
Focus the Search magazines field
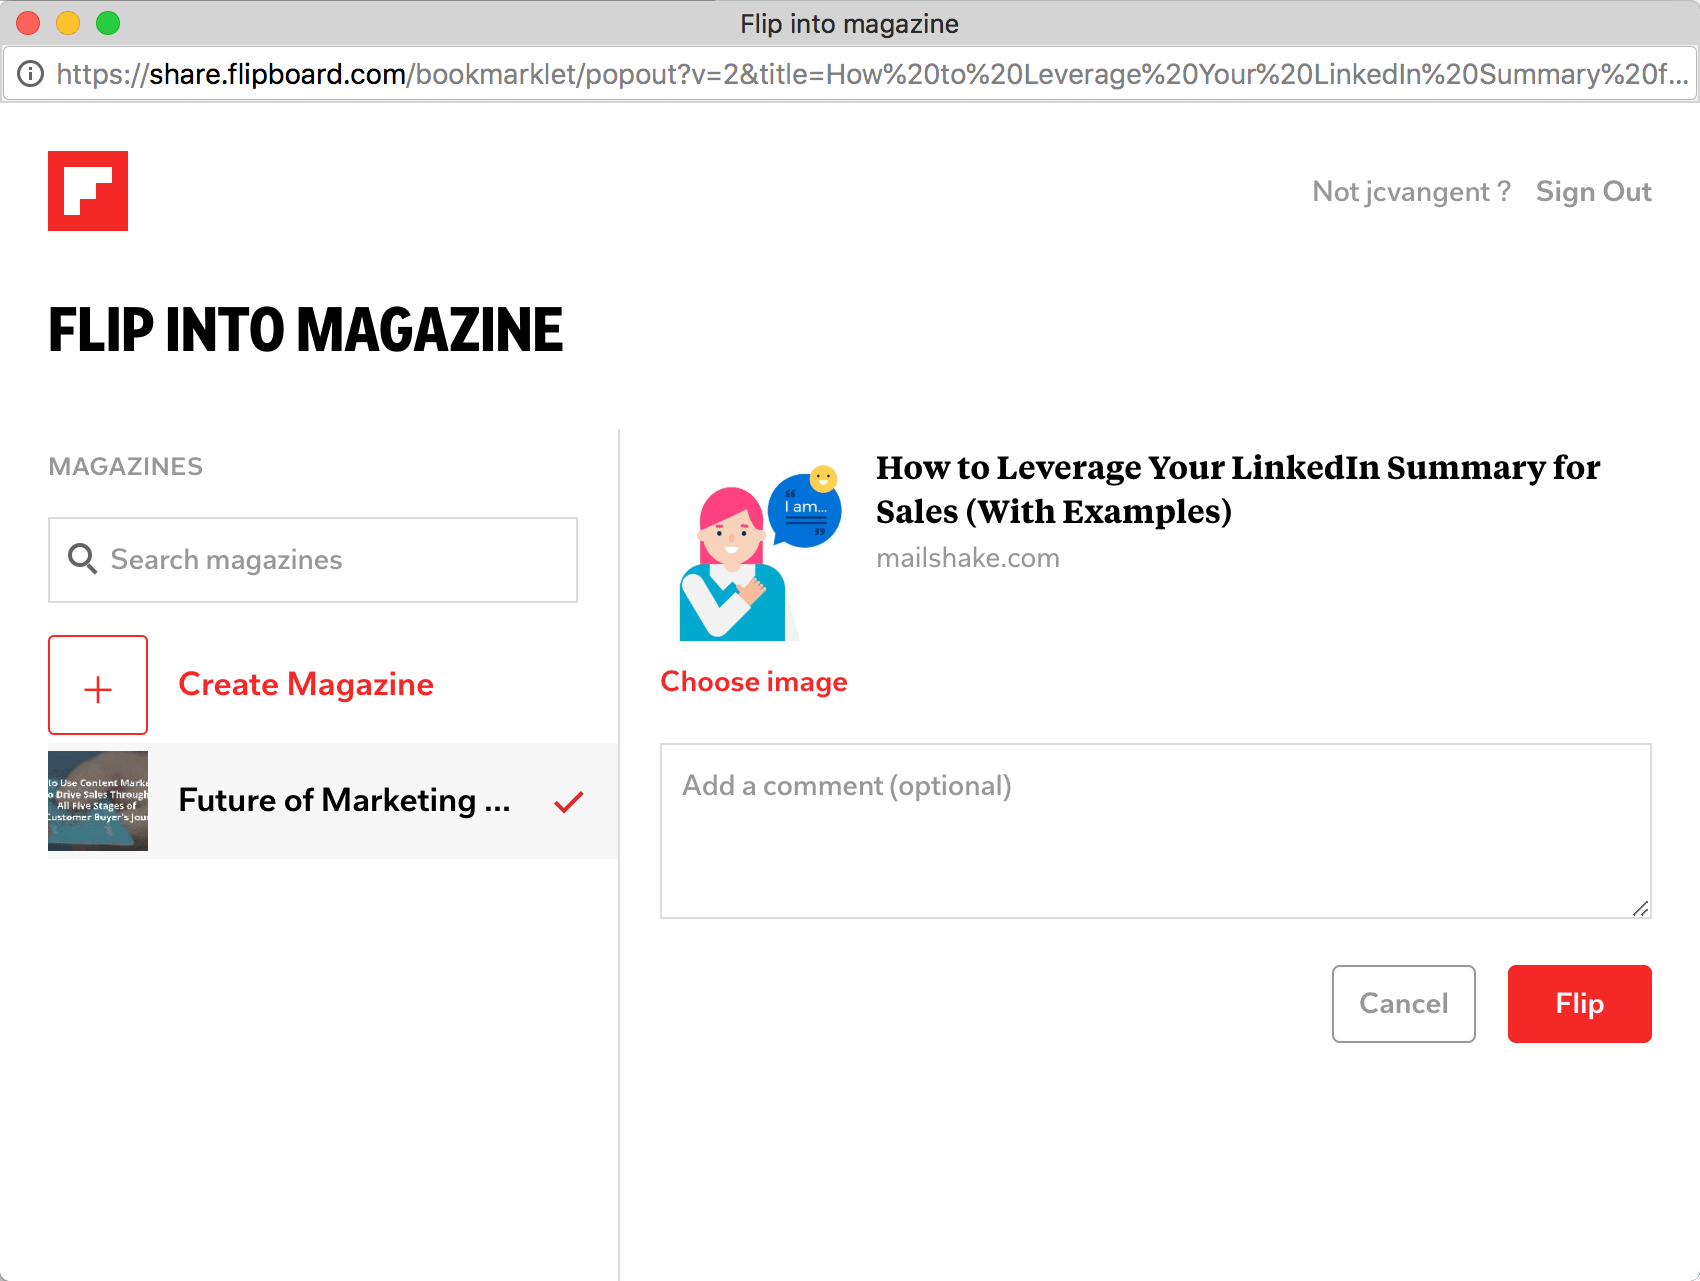(313, 560)
